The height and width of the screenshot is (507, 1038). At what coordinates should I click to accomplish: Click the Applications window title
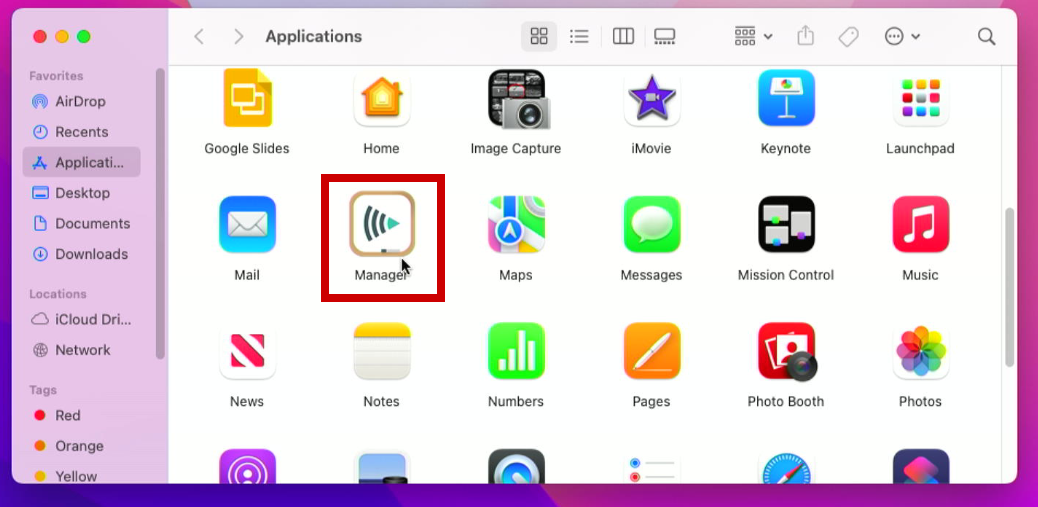click(314, 36)
